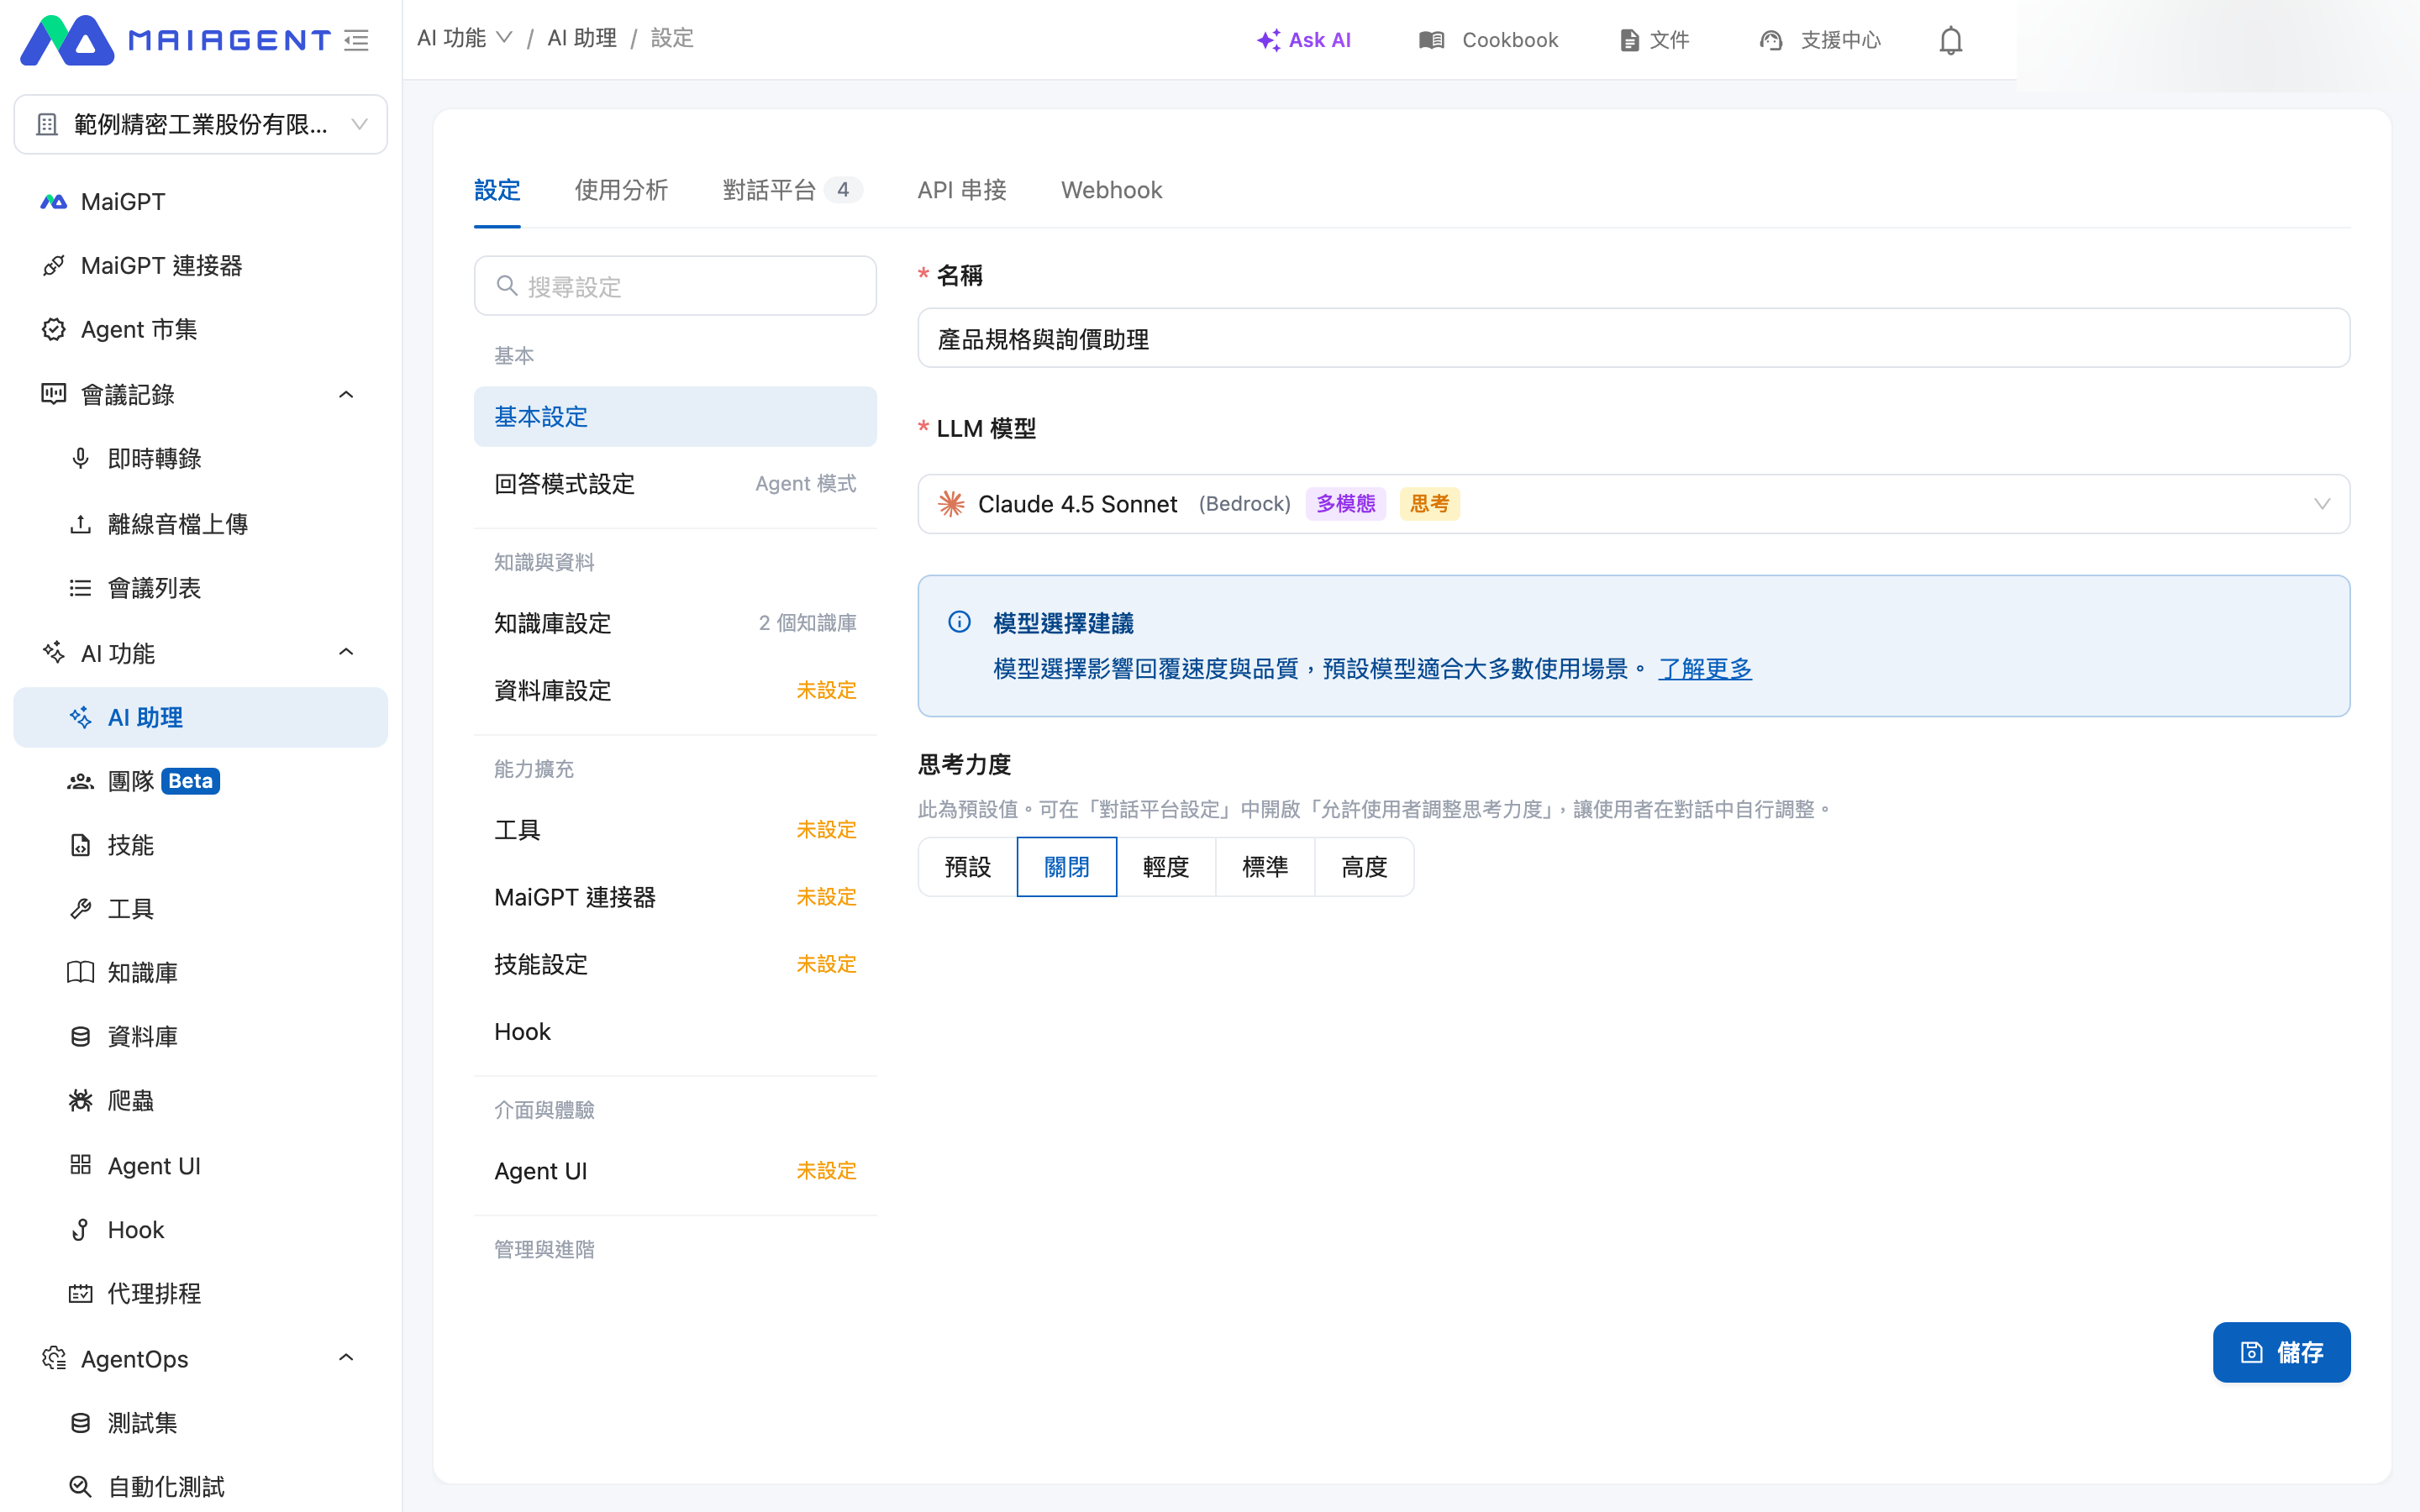Viewport: 2420px width, 1512px height.
Task: Expand AI 功能 breadcrumb dropdown
Action: point(465,38)
